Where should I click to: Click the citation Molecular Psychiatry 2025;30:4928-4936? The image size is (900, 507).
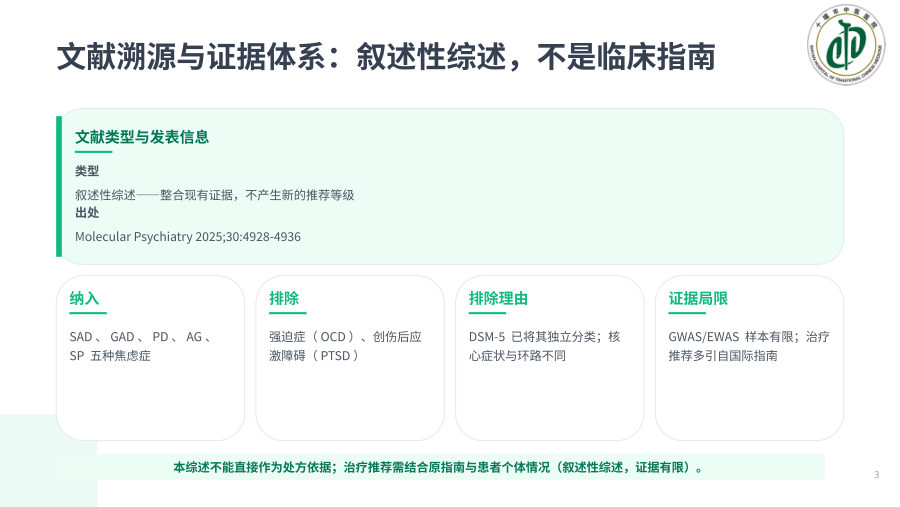pyautogui.click(x=188, y=237)
